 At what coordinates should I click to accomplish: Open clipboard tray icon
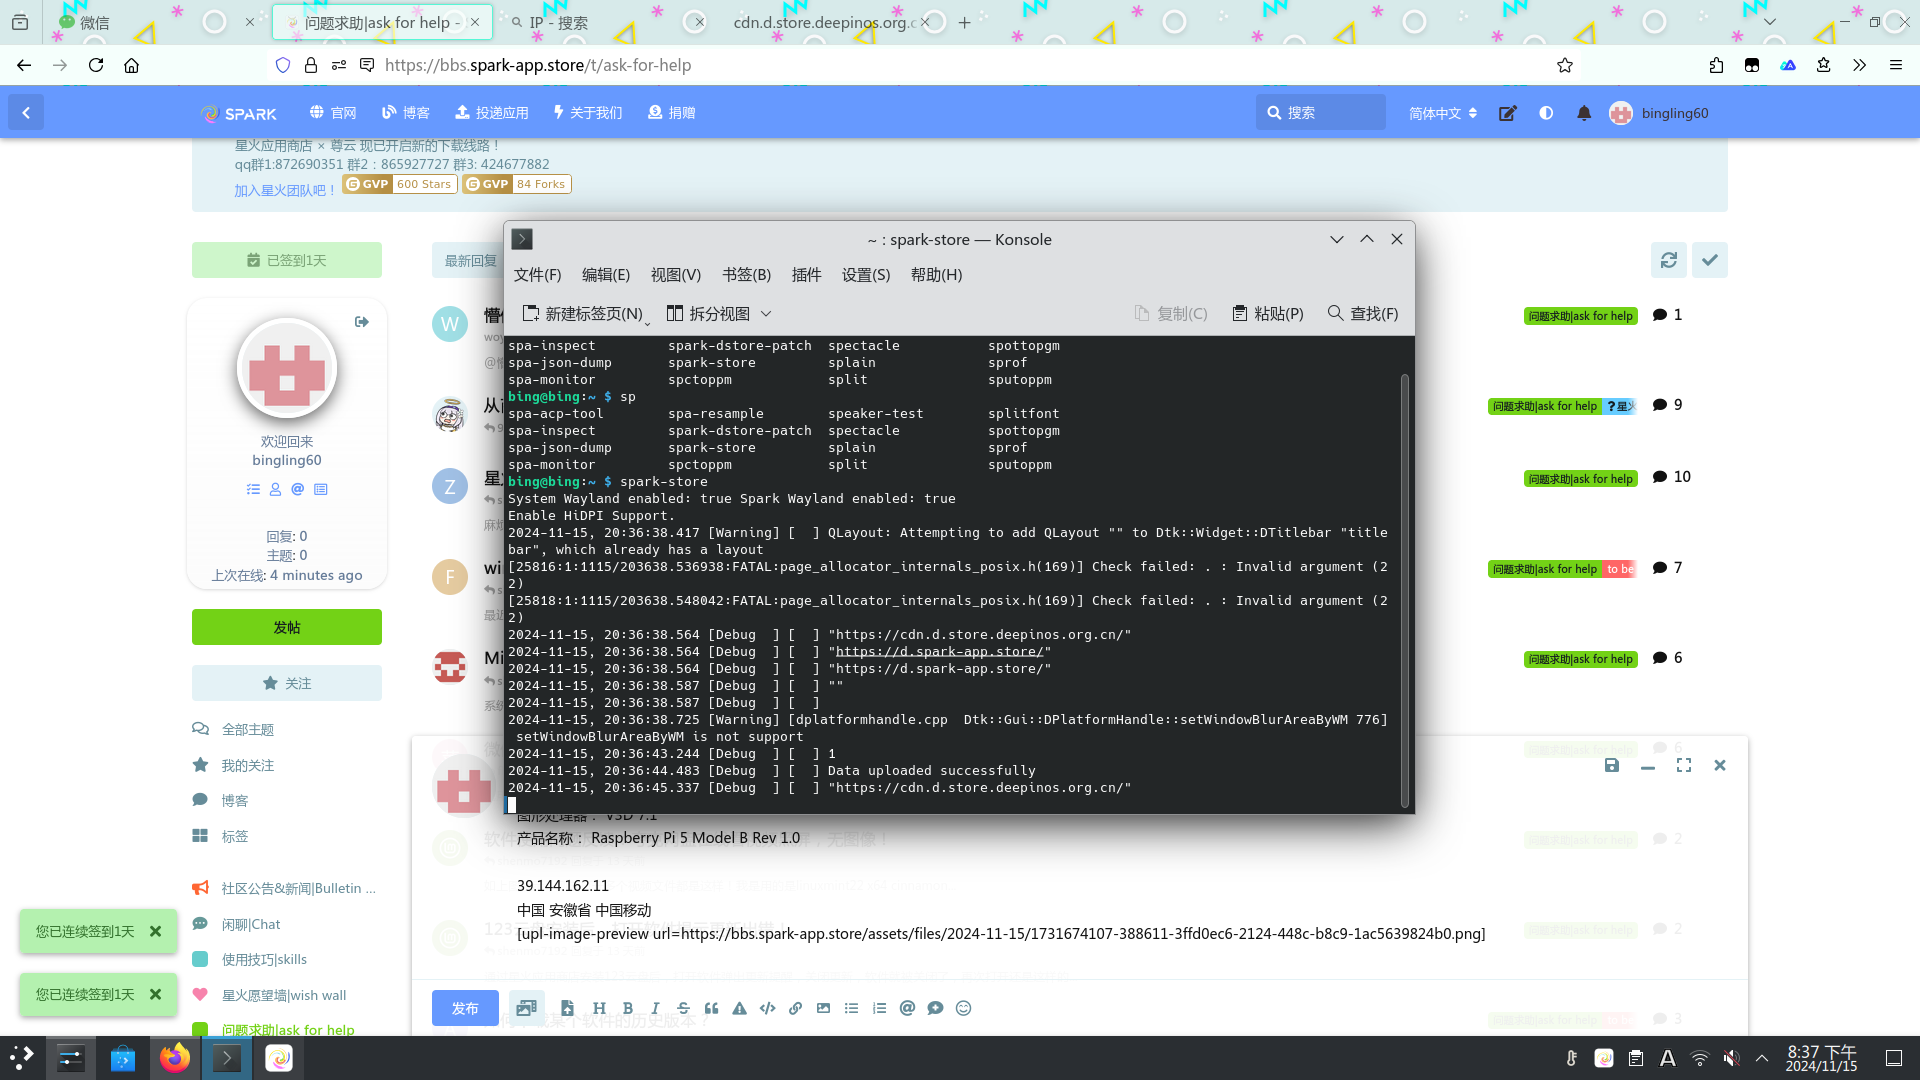click(x=1636, y=1058)
